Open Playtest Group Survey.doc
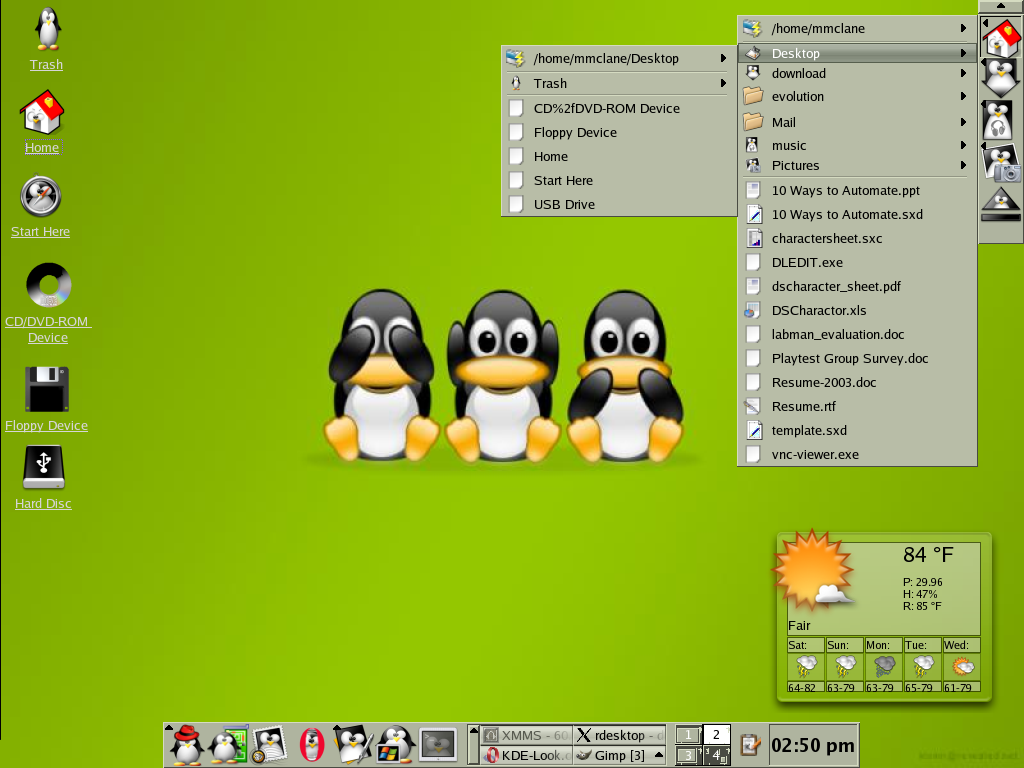 [x=857, y=359]
